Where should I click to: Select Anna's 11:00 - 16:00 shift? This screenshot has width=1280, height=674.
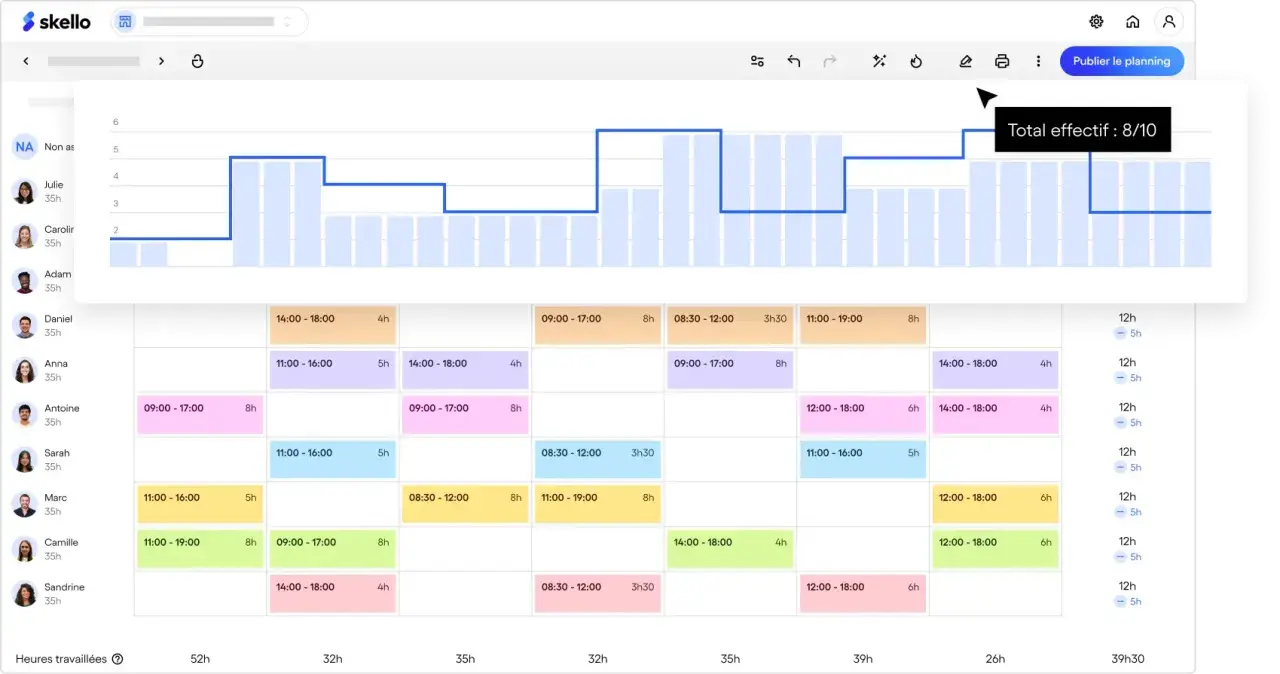click(333, 370)
